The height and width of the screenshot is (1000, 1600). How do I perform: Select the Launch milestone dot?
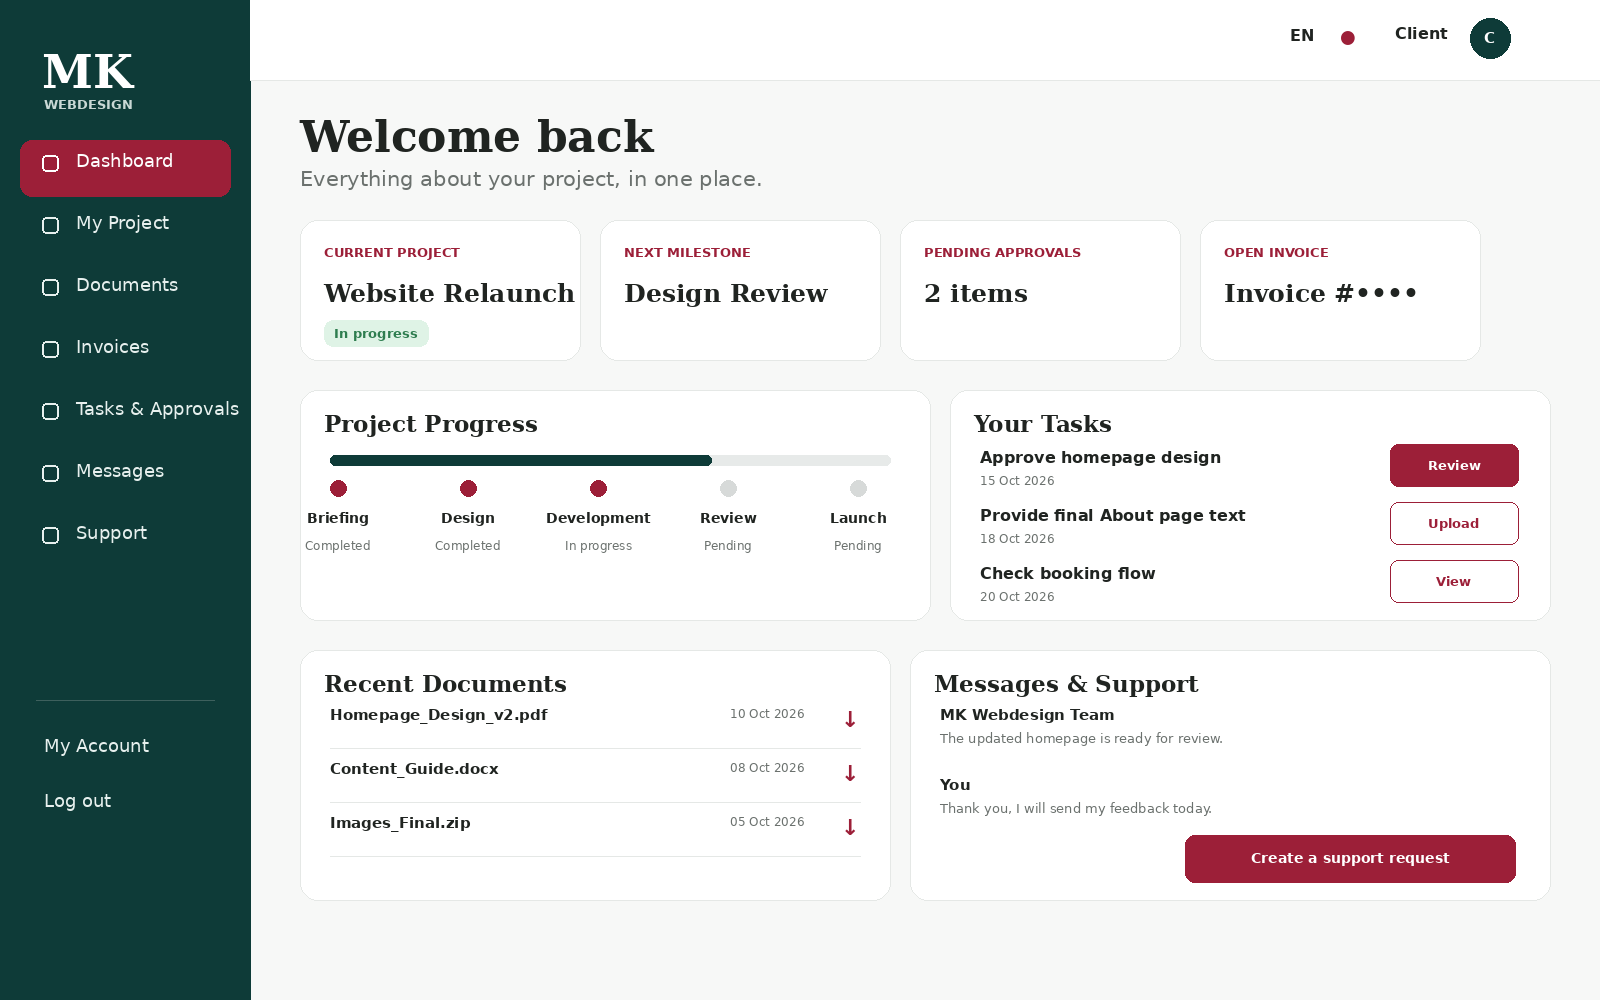(x=858, y=489)
